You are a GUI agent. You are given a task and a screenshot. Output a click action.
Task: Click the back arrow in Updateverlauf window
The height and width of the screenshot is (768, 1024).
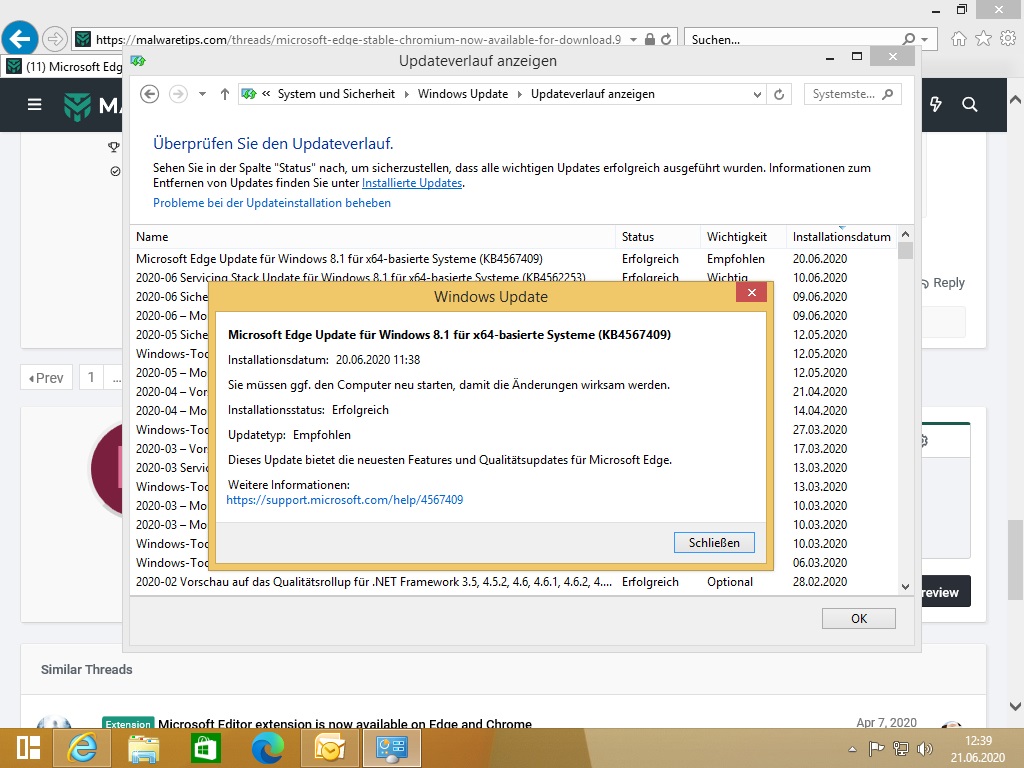pyautogui.click(x=150, y=94)
